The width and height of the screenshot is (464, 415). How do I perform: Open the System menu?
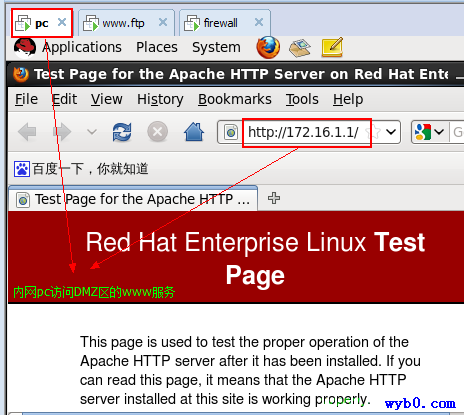click(216, 47)
